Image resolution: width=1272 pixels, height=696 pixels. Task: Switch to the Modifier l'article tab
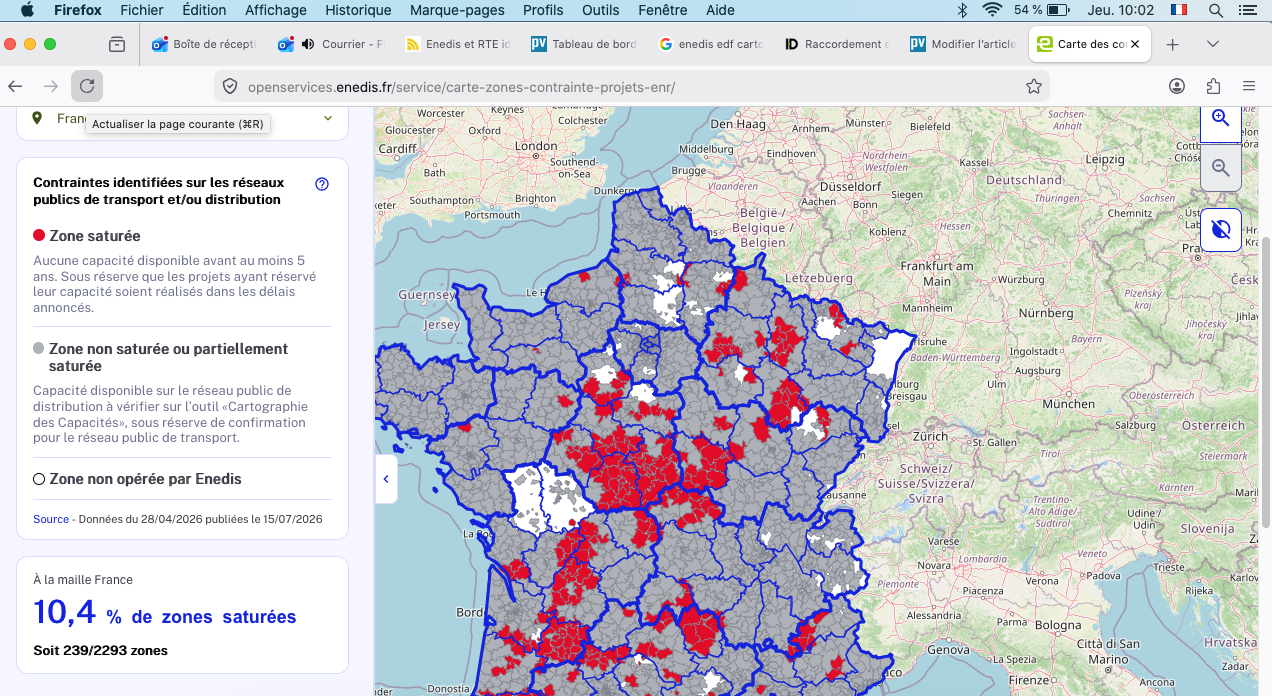coord(961,44)
